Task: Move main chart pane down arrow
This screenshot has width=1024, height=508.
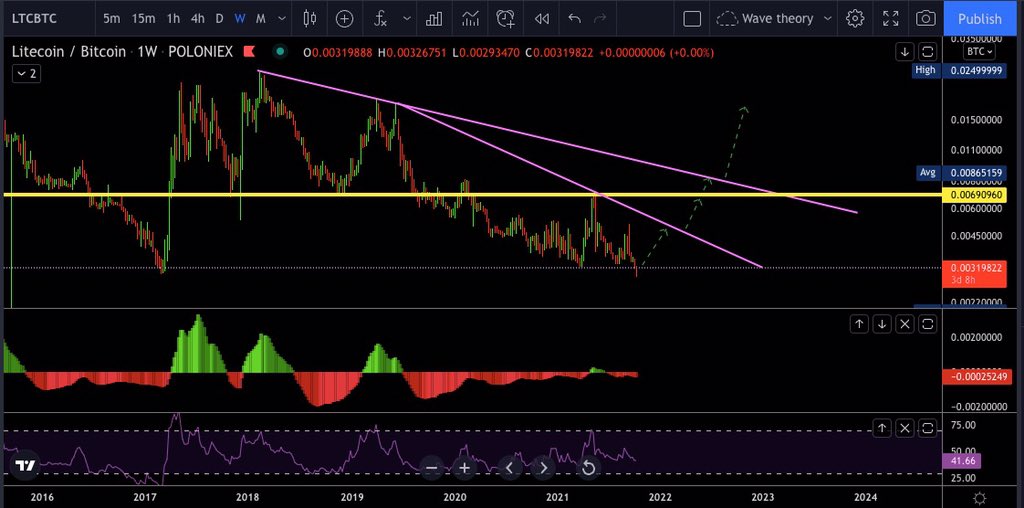Action: (x=905, y=52)
